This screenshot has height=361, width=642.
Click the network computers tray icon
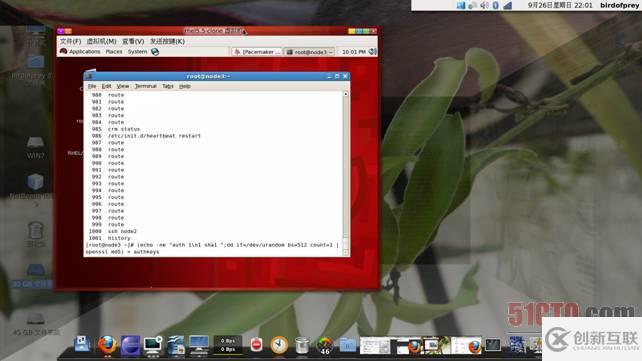(472, 5)
